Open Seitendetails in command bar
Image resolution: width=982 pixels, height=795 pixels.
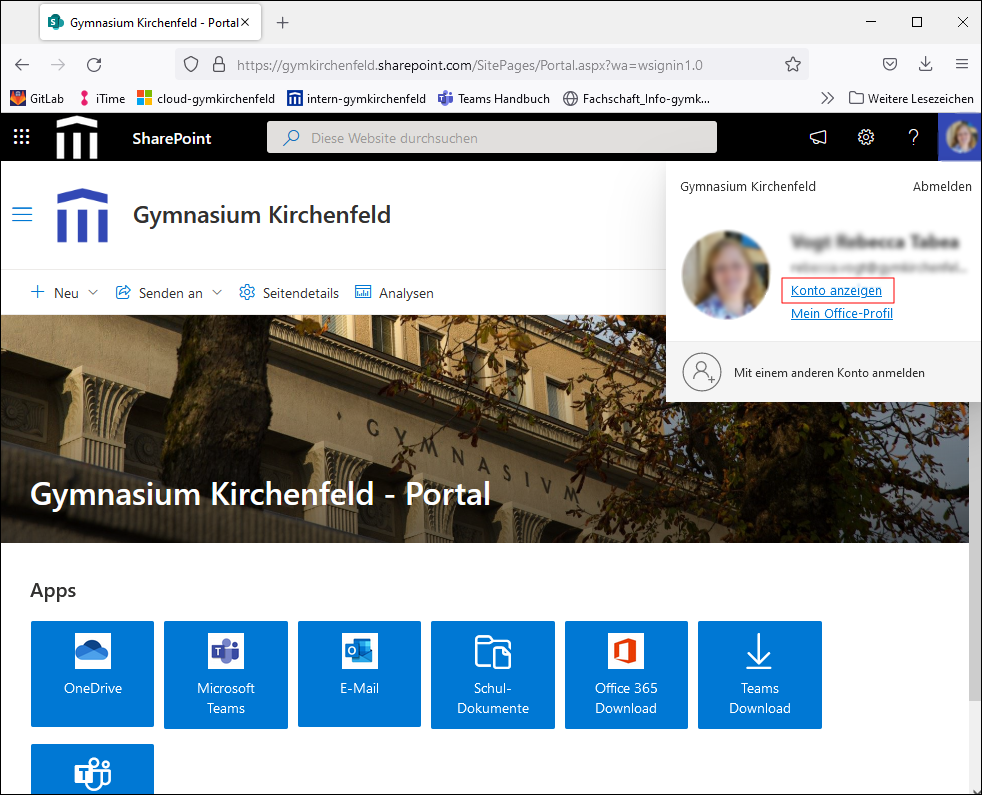289,293
